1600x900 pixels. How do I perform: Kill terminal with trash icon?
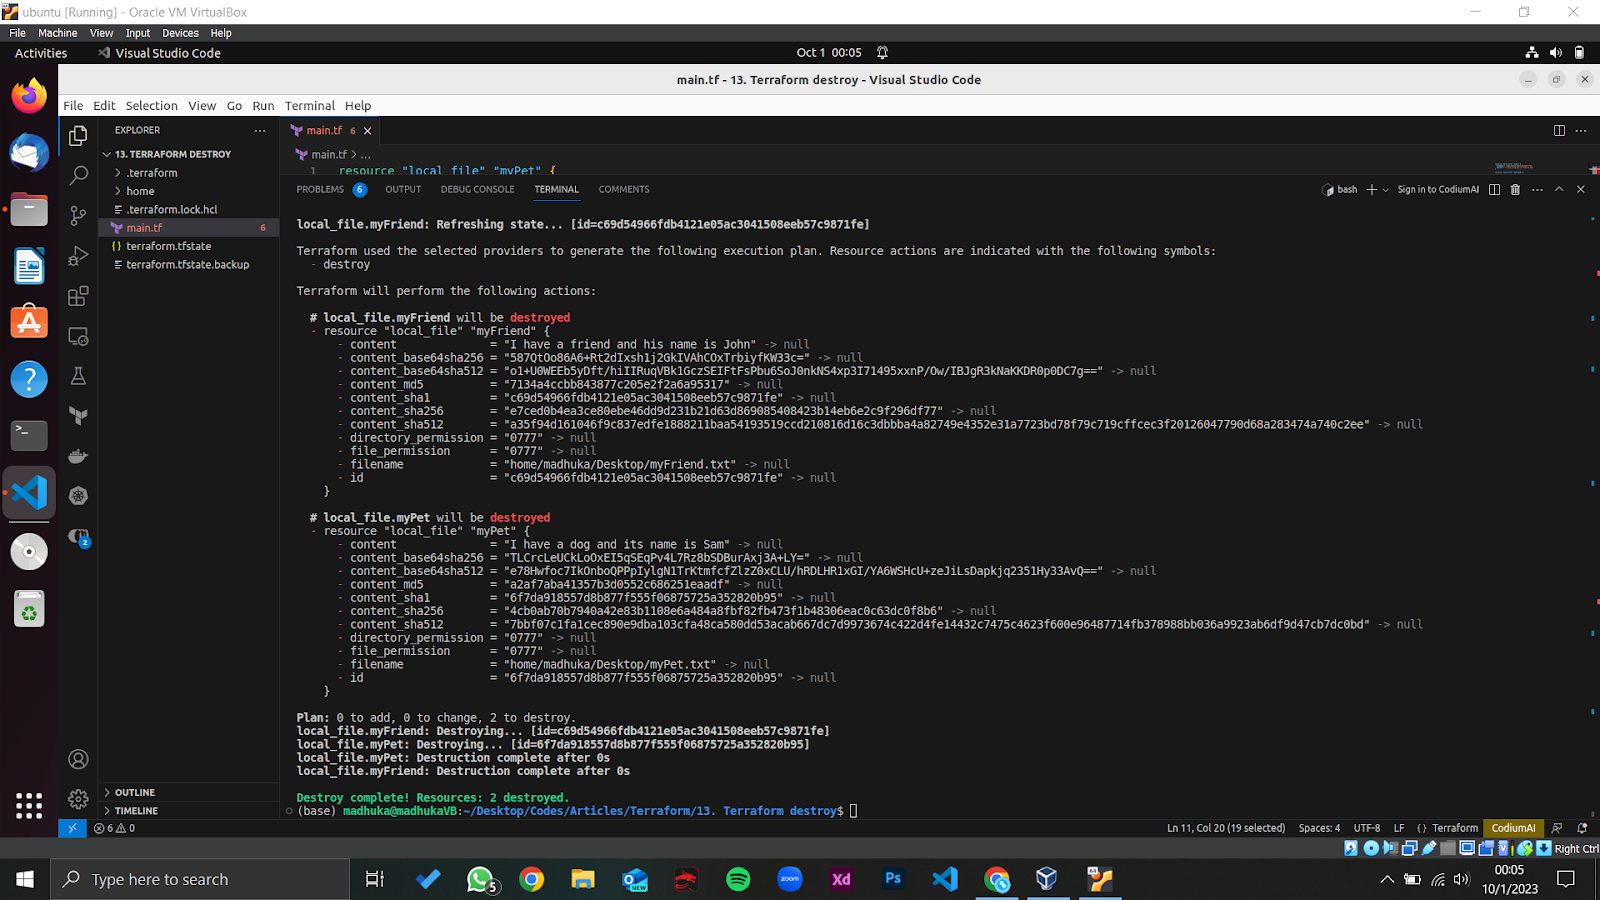[x=1515, y=189]
